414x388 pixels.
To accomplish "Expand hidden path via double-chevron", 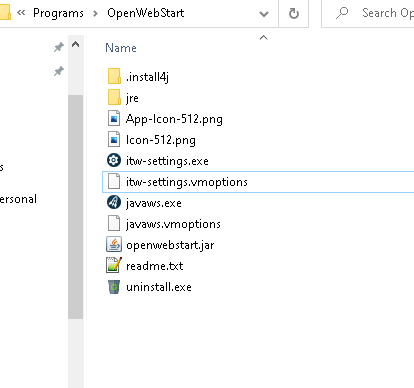I will [x=21, y=13].
